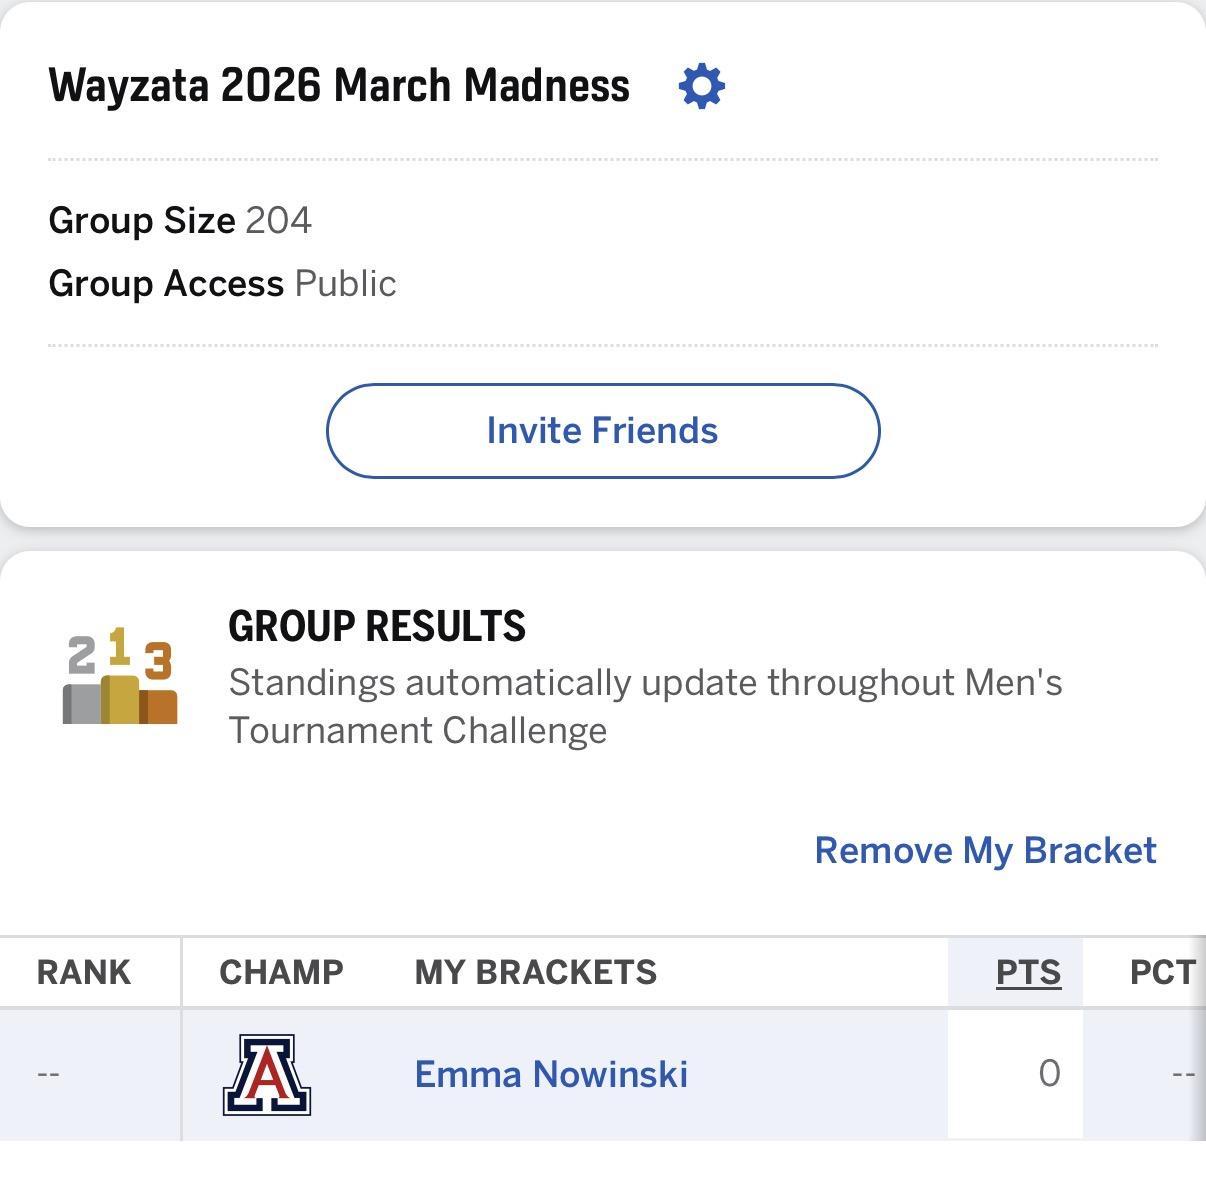Click the standings auto-update description text

(x=645, y=706)
